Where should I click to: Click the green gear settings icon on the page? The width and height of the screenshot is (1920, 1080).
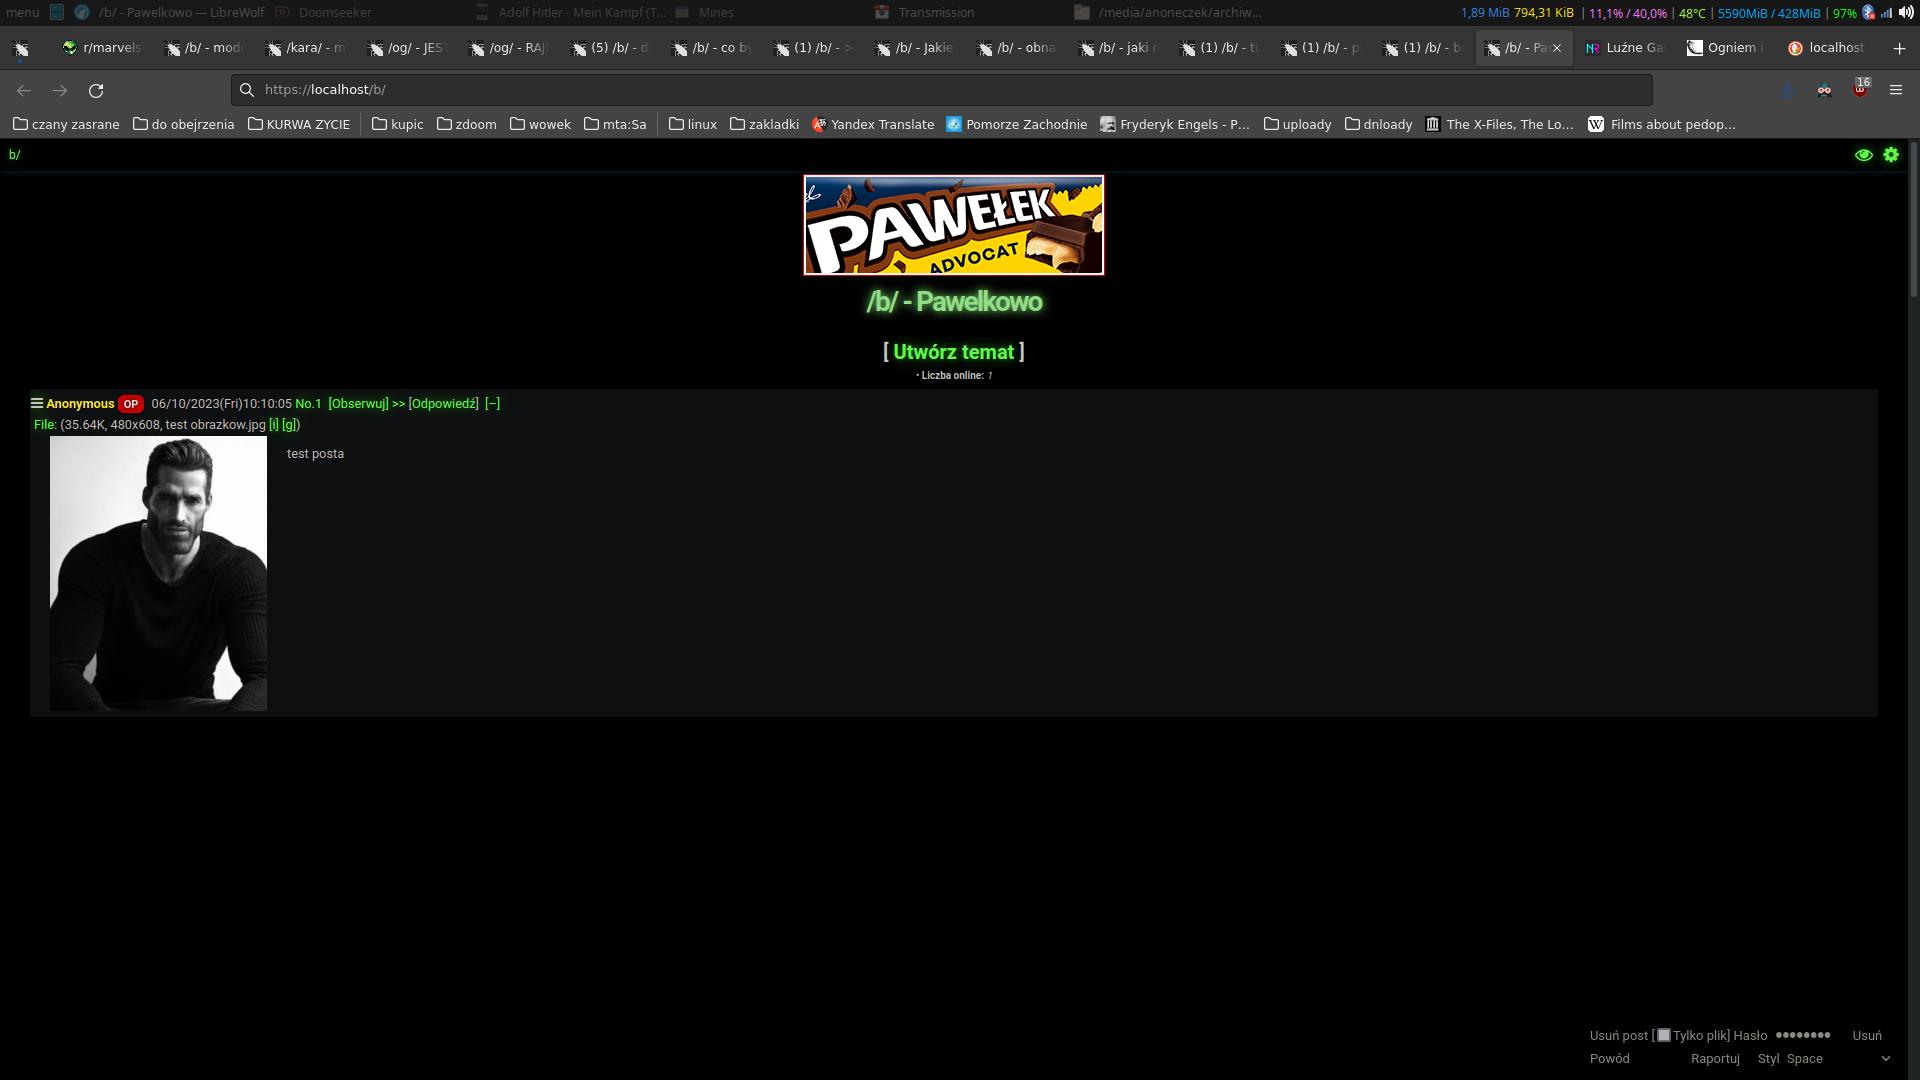pyautogui.click(x=1891, y=155)
